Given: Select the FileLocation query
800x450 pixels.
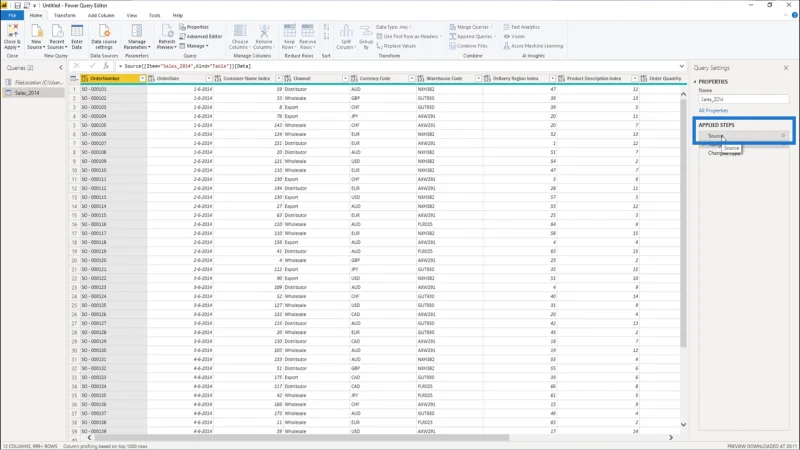Looking at the screenshot, I should (33, 82).
